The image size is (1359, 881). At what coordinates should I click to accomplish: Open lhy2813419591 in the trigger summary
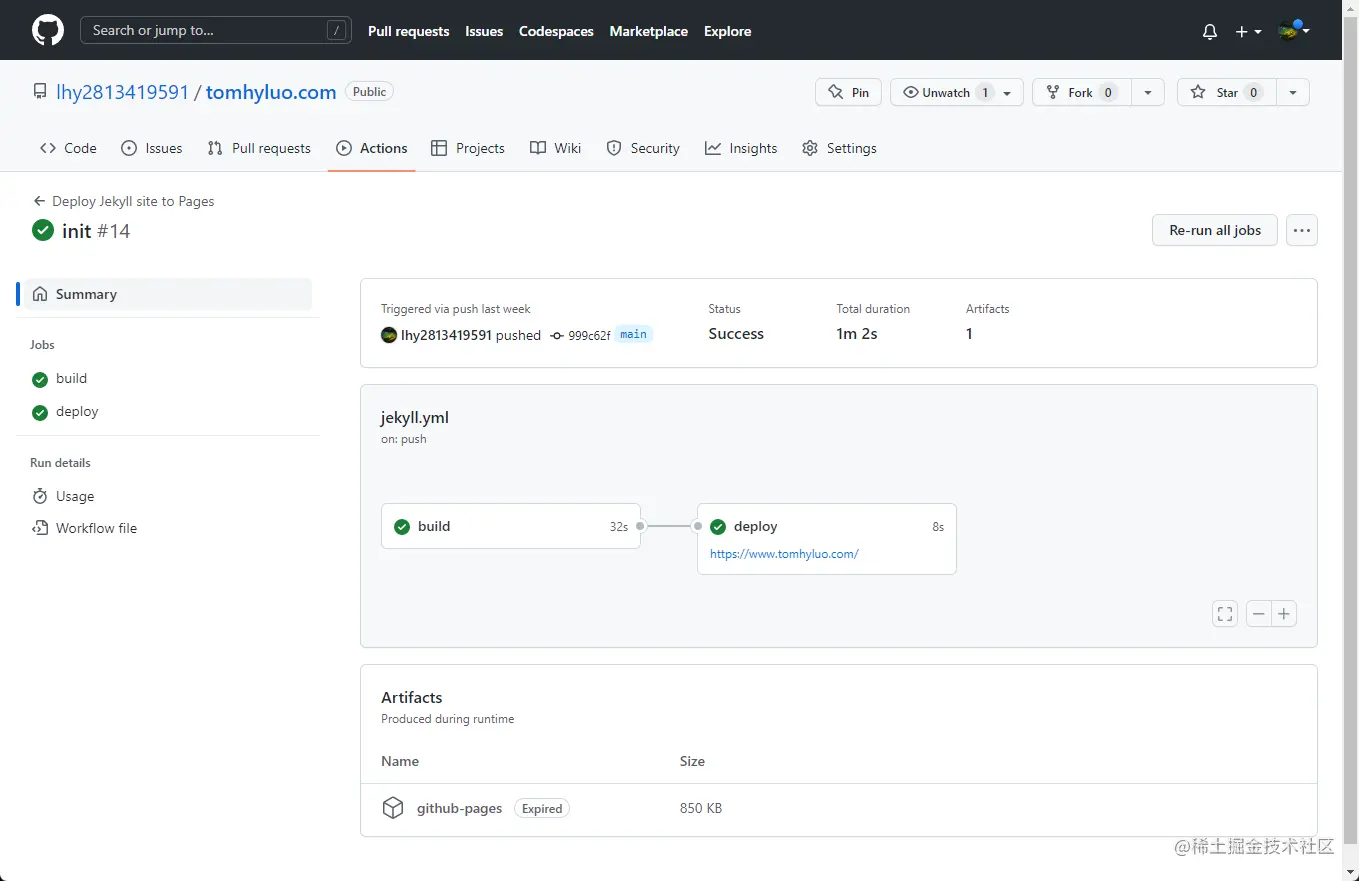tap(446, 335)
